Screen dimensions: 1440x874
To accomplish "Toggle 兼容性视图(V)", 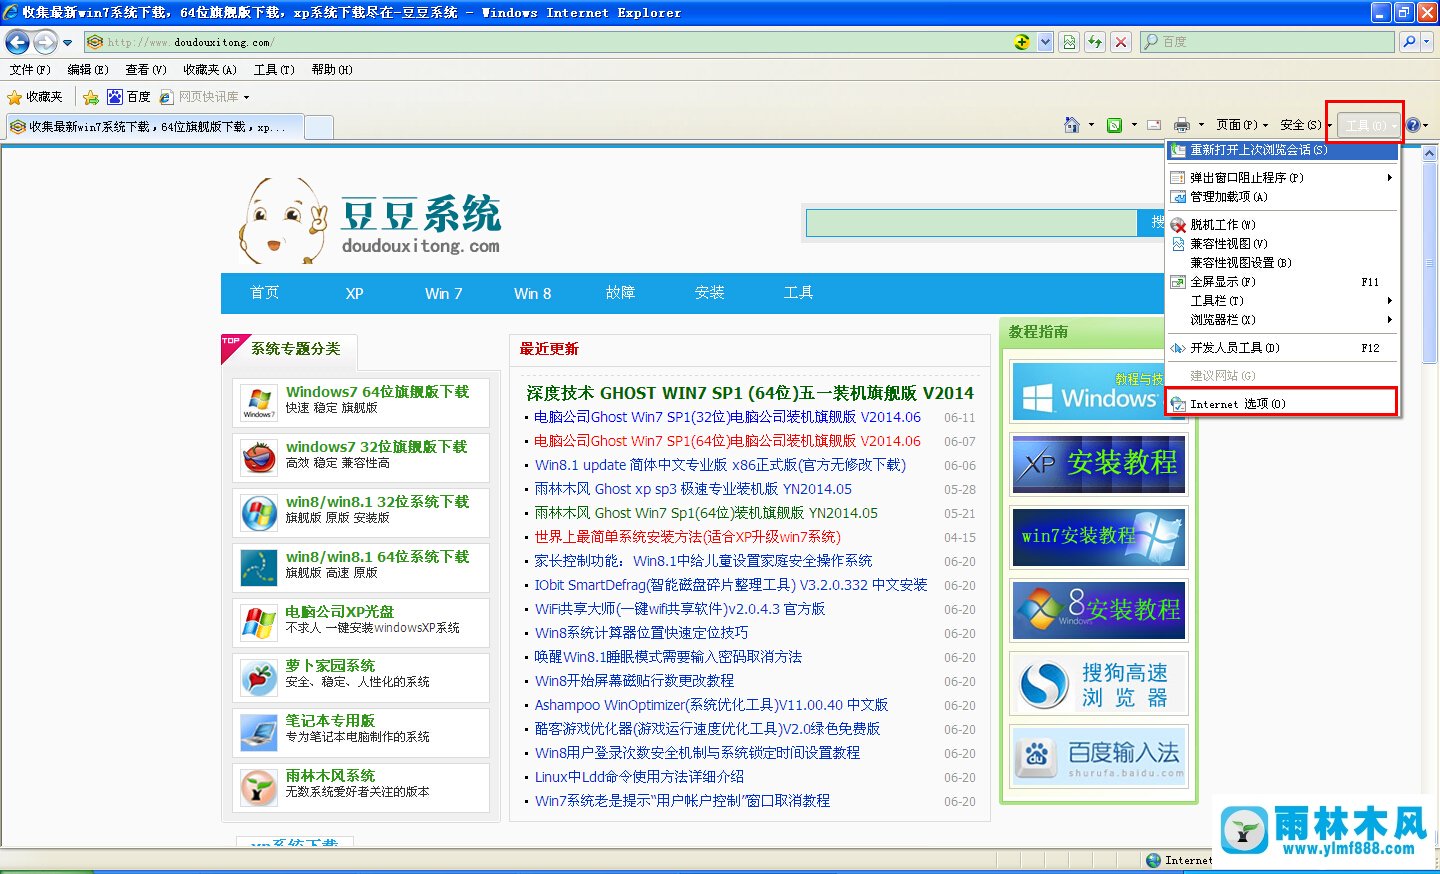I will 1283,244.
